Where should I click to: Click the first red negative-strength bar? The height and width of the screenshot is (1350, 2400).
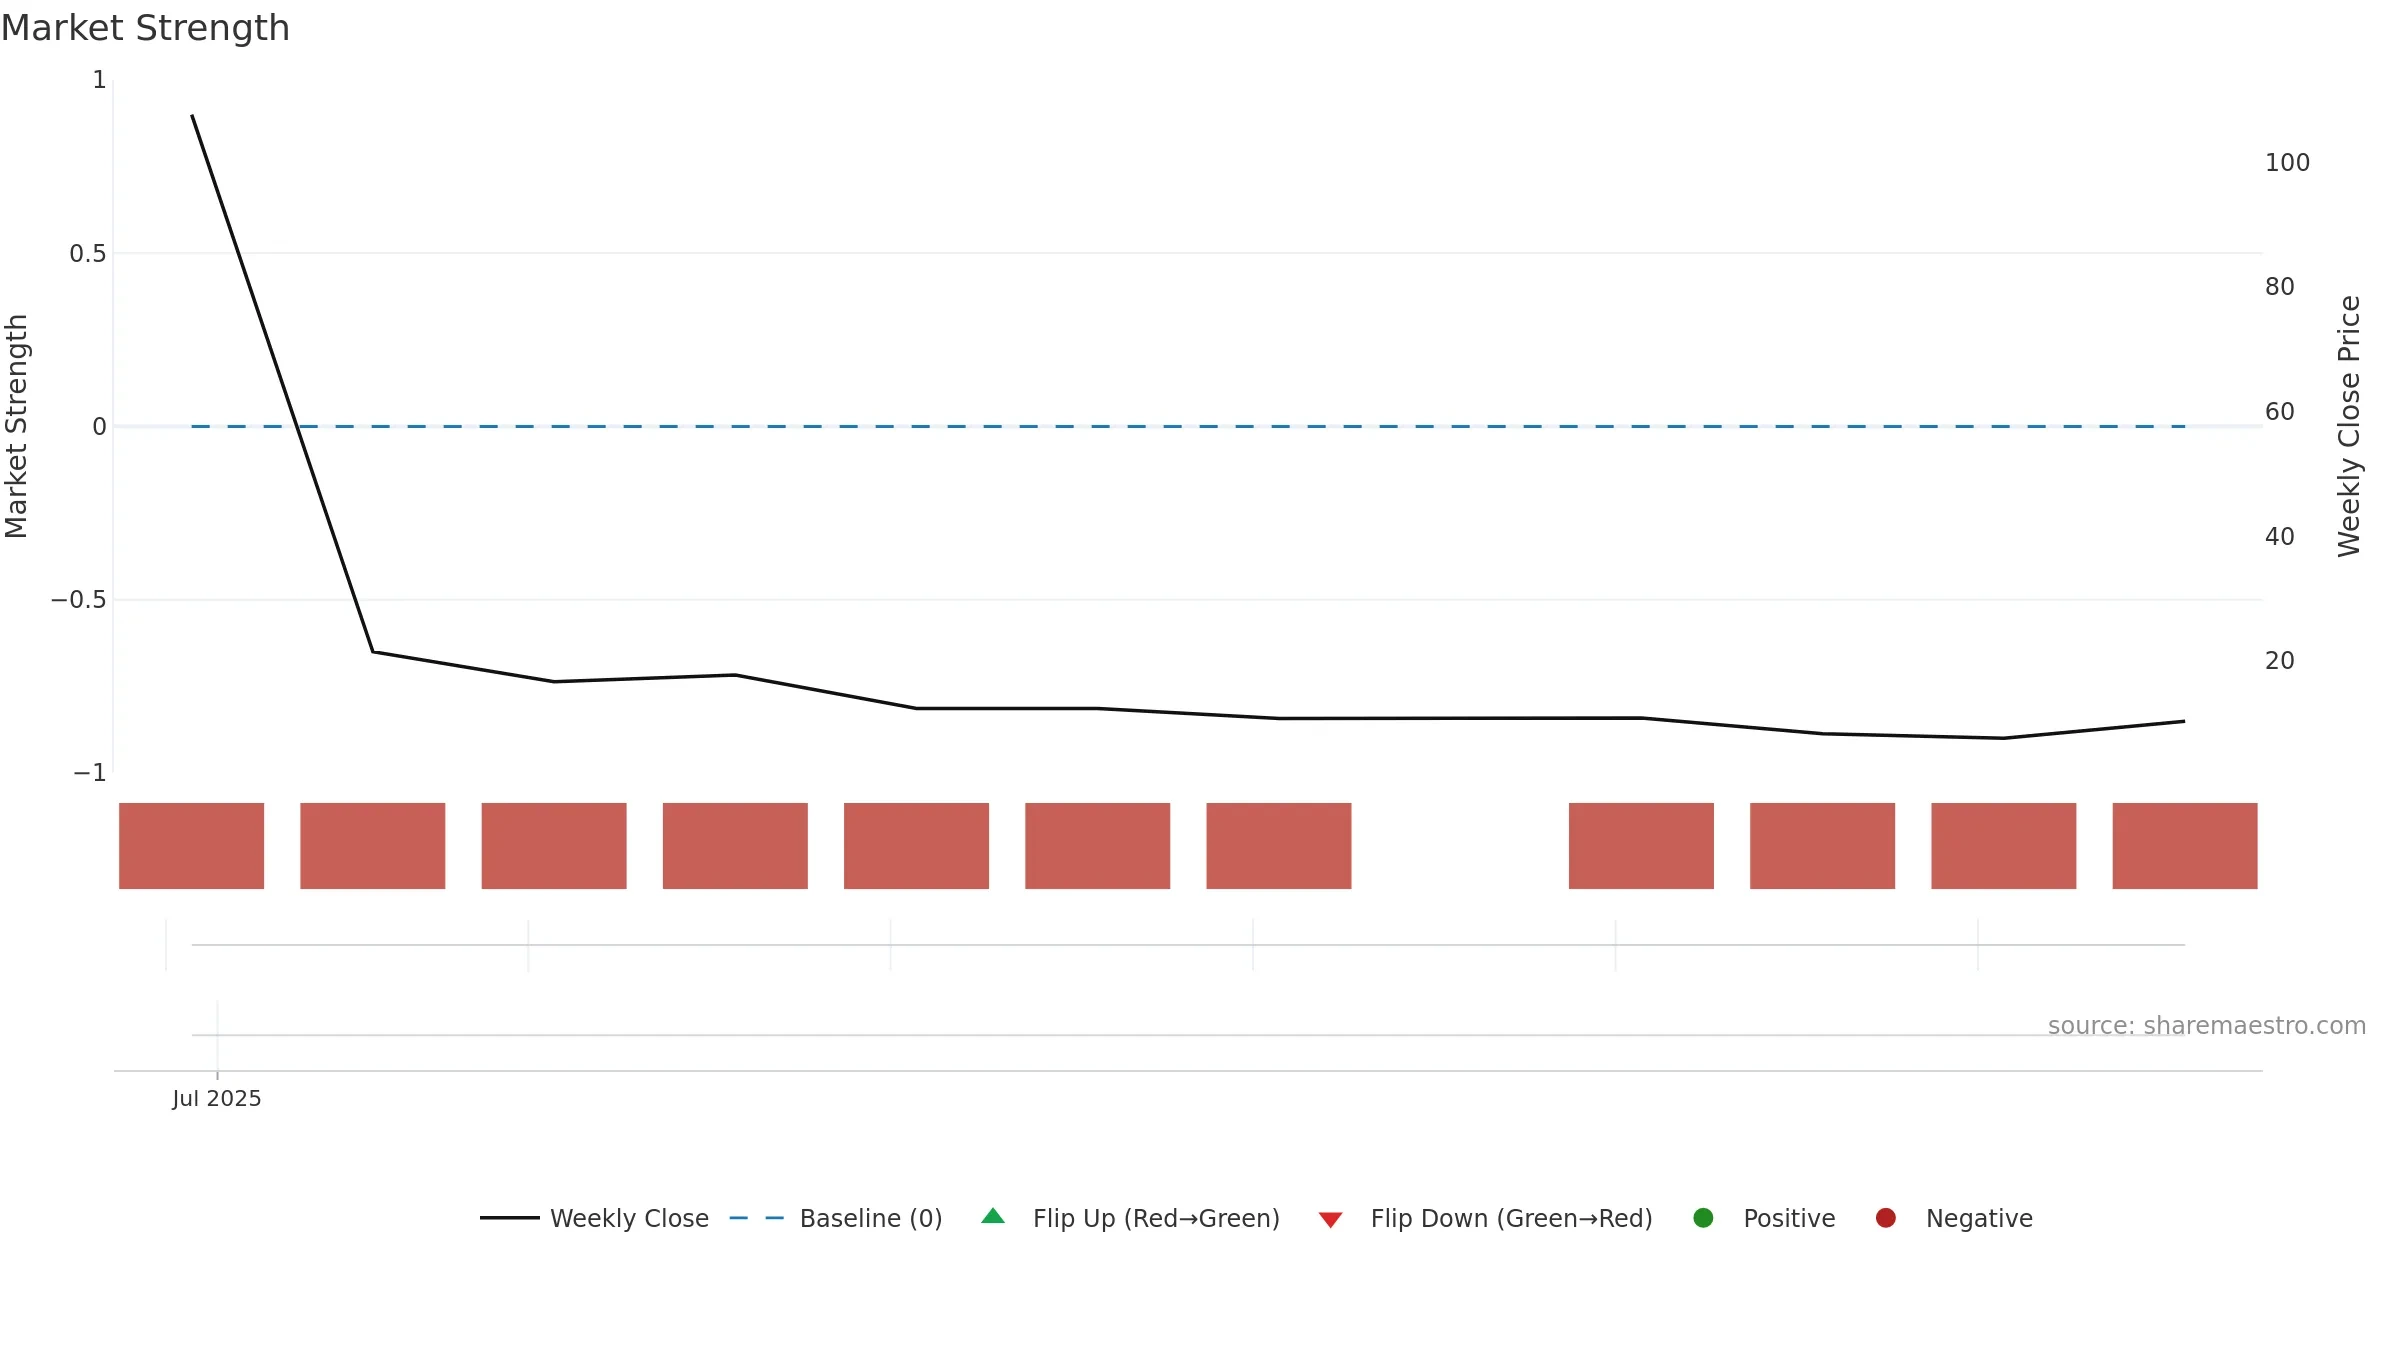[x=191, y=846]
